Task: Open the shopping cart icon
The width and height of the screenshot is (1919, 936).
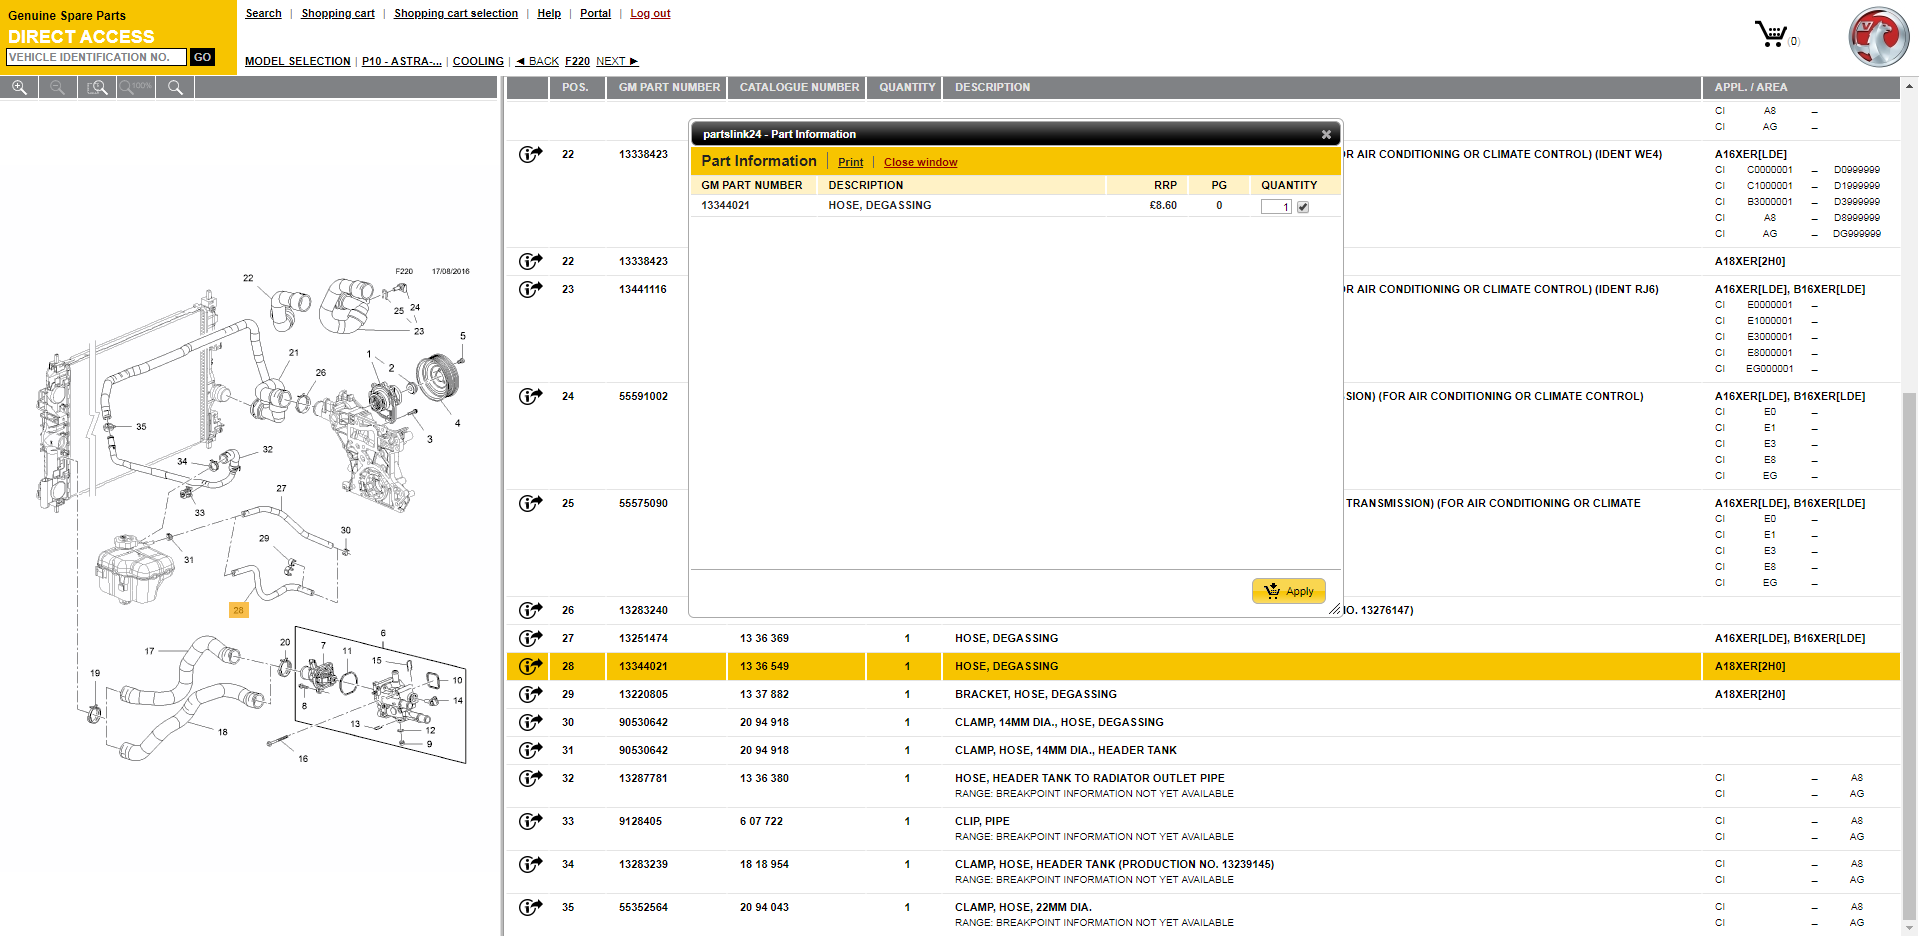Action: [x=1771, y=35]
